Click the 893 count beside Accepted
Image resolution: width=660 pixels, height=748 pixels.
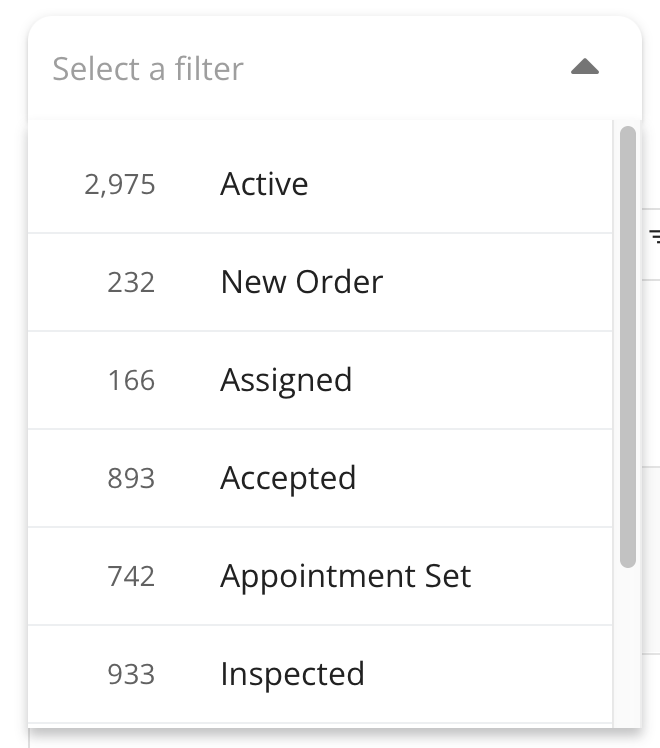point(131,478)
